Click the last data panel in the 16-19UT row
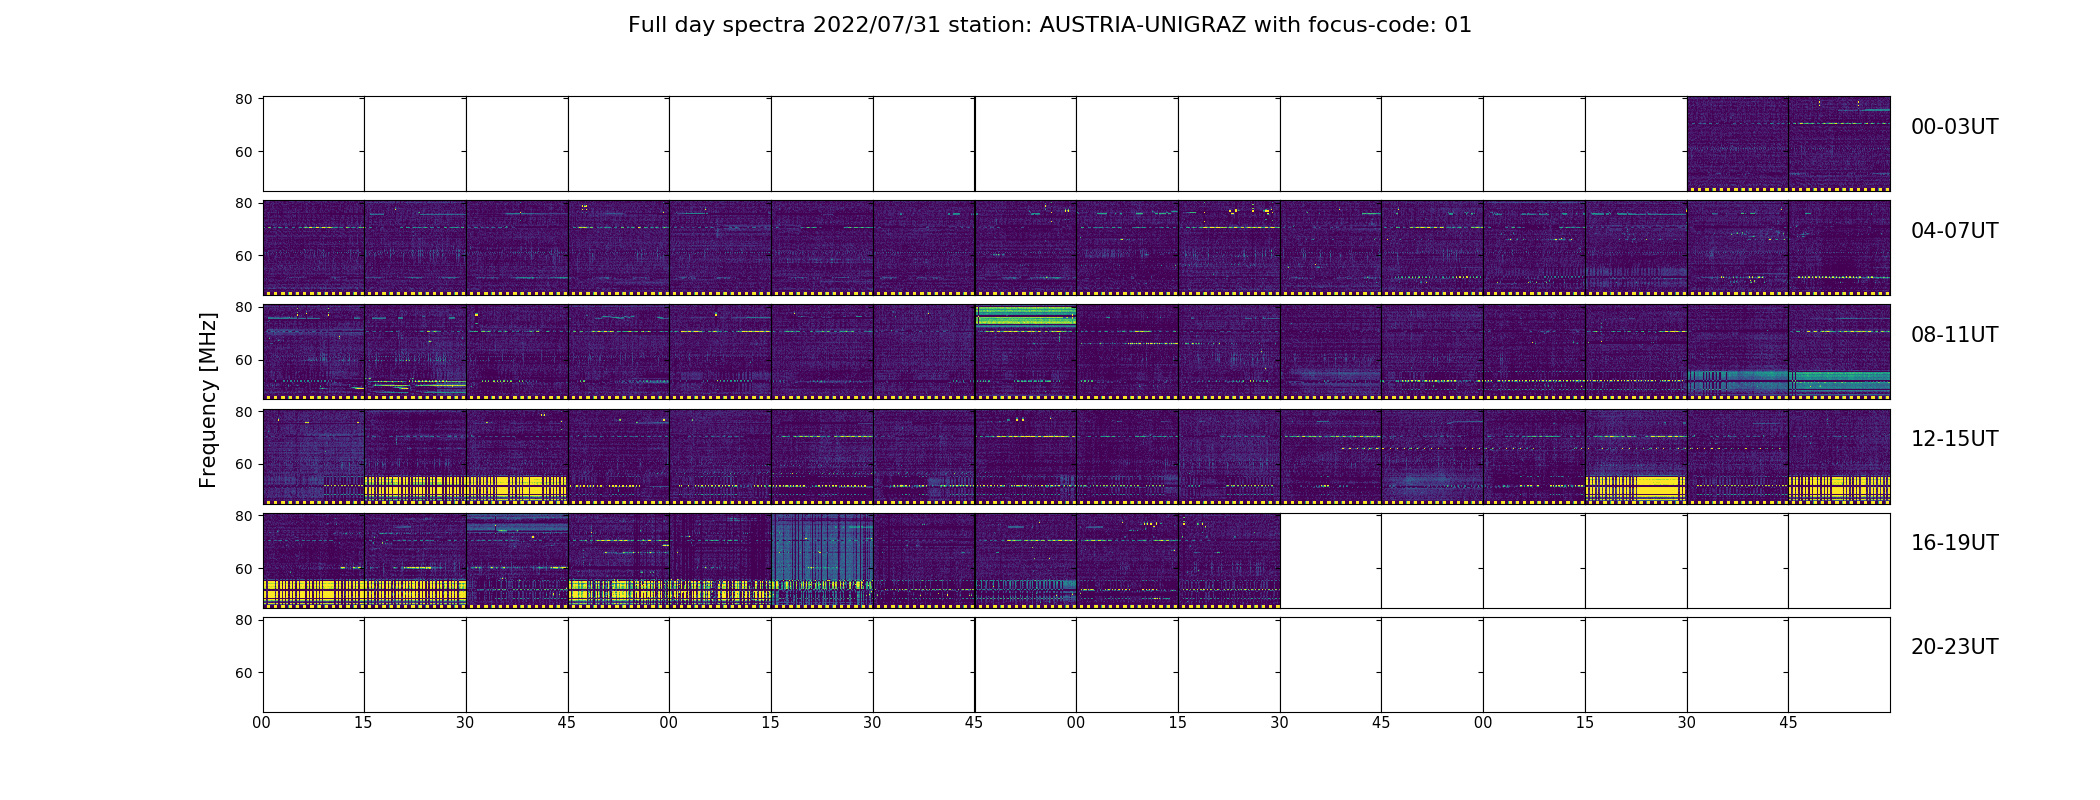2100x800 pixels. (x=1229, y=560)
